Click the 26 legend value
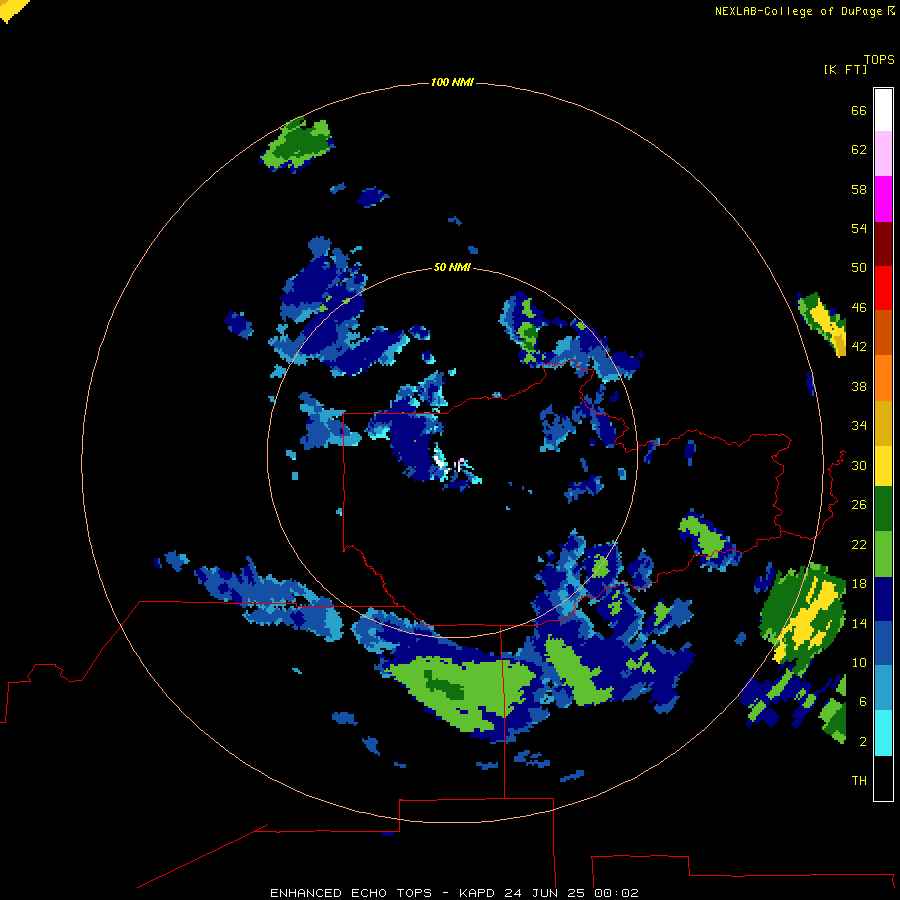 click(859, 505)
